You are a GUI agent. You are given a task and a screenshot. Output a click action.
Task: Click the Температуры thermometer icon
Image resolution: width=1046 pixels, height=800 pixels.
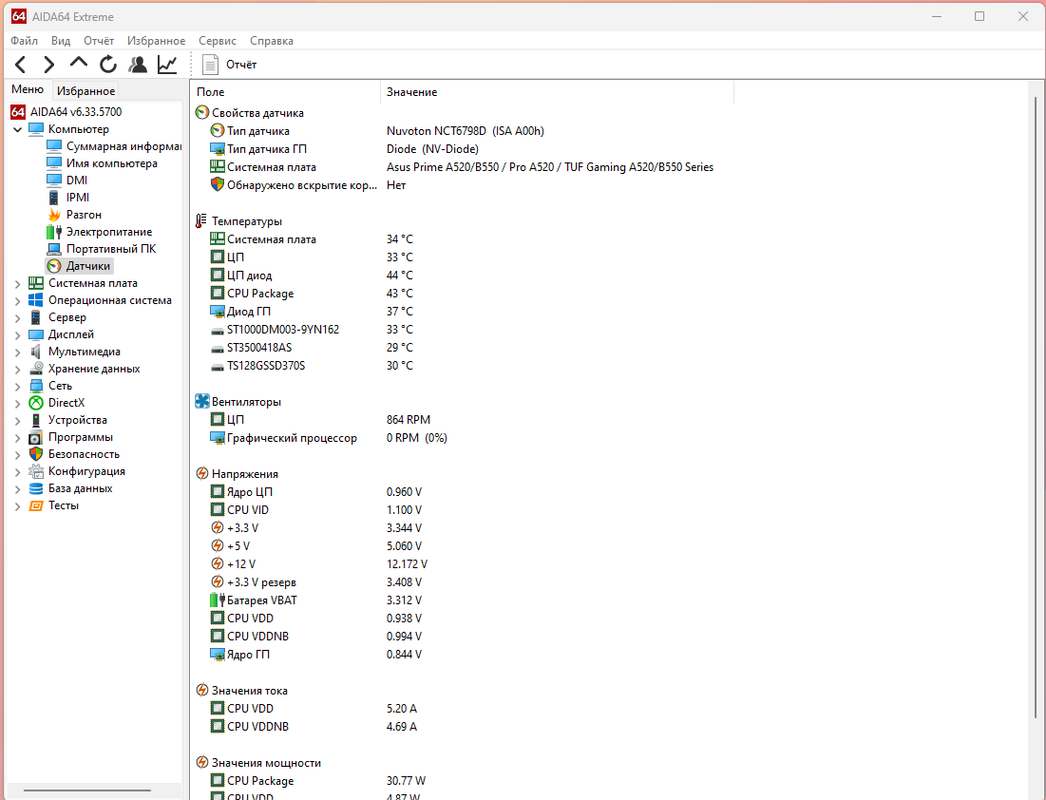pyautogui.click(x=201, y=221)
